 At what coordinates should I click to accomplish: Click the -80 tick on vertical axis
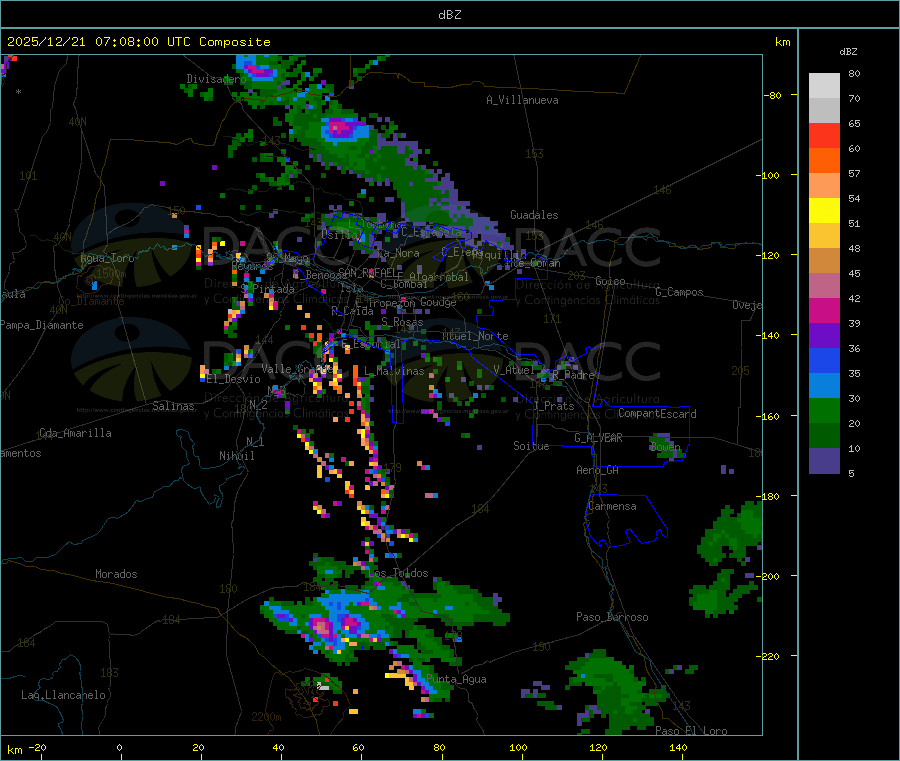point(772,95)
